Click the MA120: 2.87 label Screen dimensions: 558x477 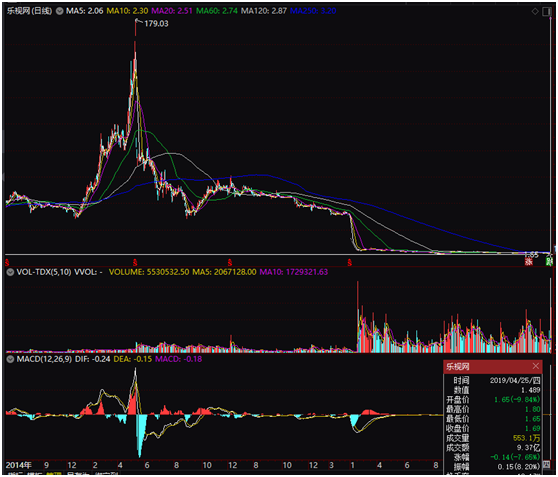click(x=264, y=11)
